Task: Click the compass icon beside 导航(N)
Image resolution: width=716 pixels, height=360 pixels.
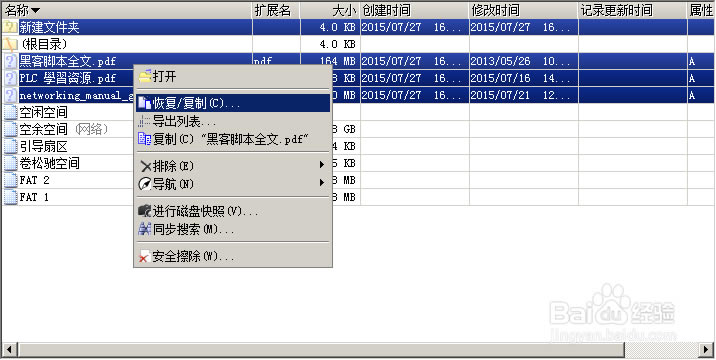Action: [145, 184]
